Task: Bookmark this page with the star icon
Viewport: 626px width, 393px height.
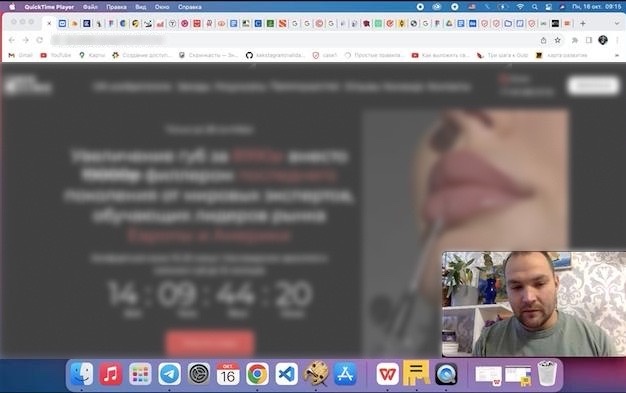Action: pos(558,40)
